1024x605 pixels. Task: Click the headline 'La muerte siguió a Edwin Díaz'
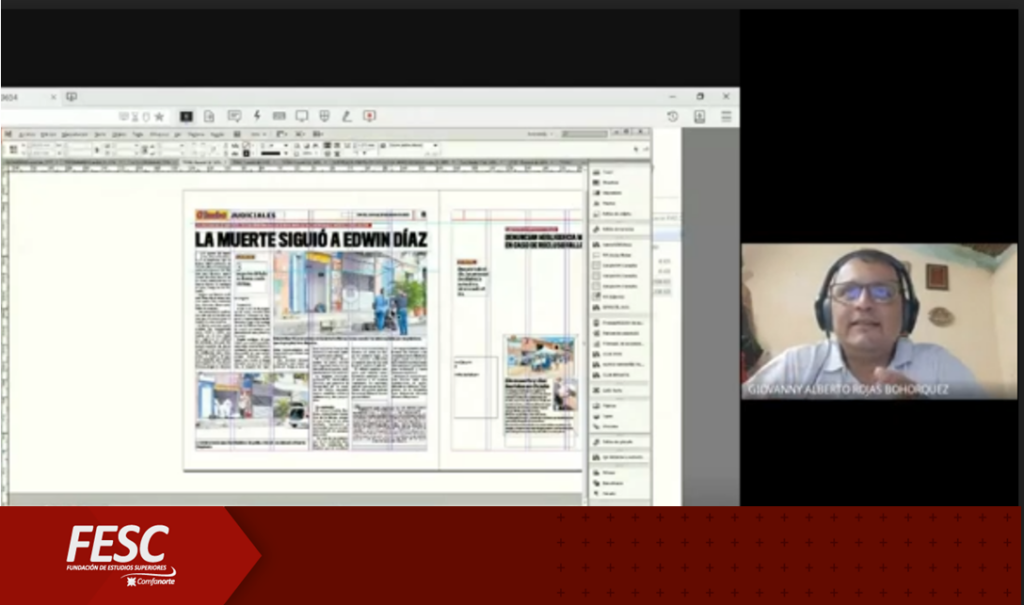311,239
